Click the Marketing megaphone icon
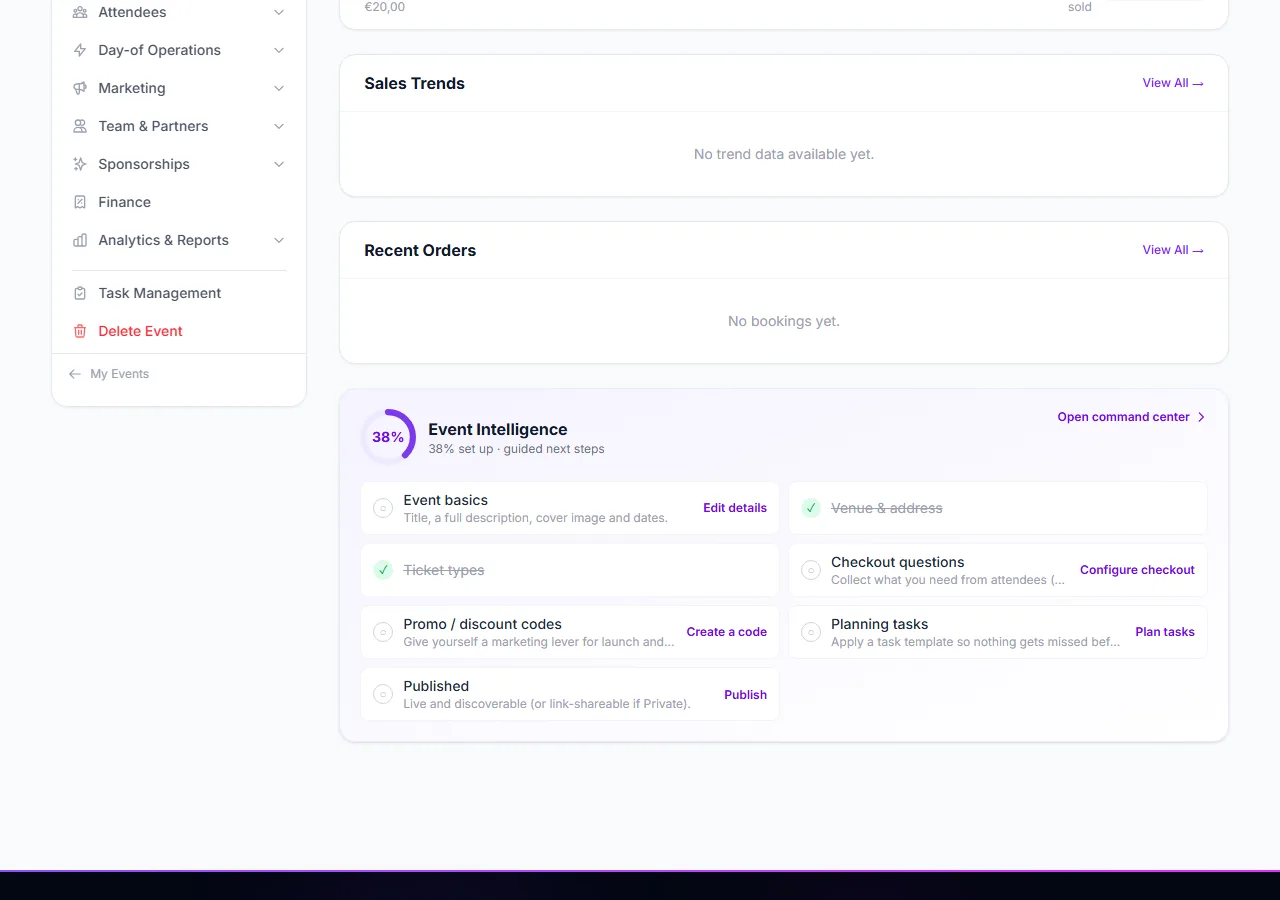The image size is (1280, 900). [x=80, y=88]
